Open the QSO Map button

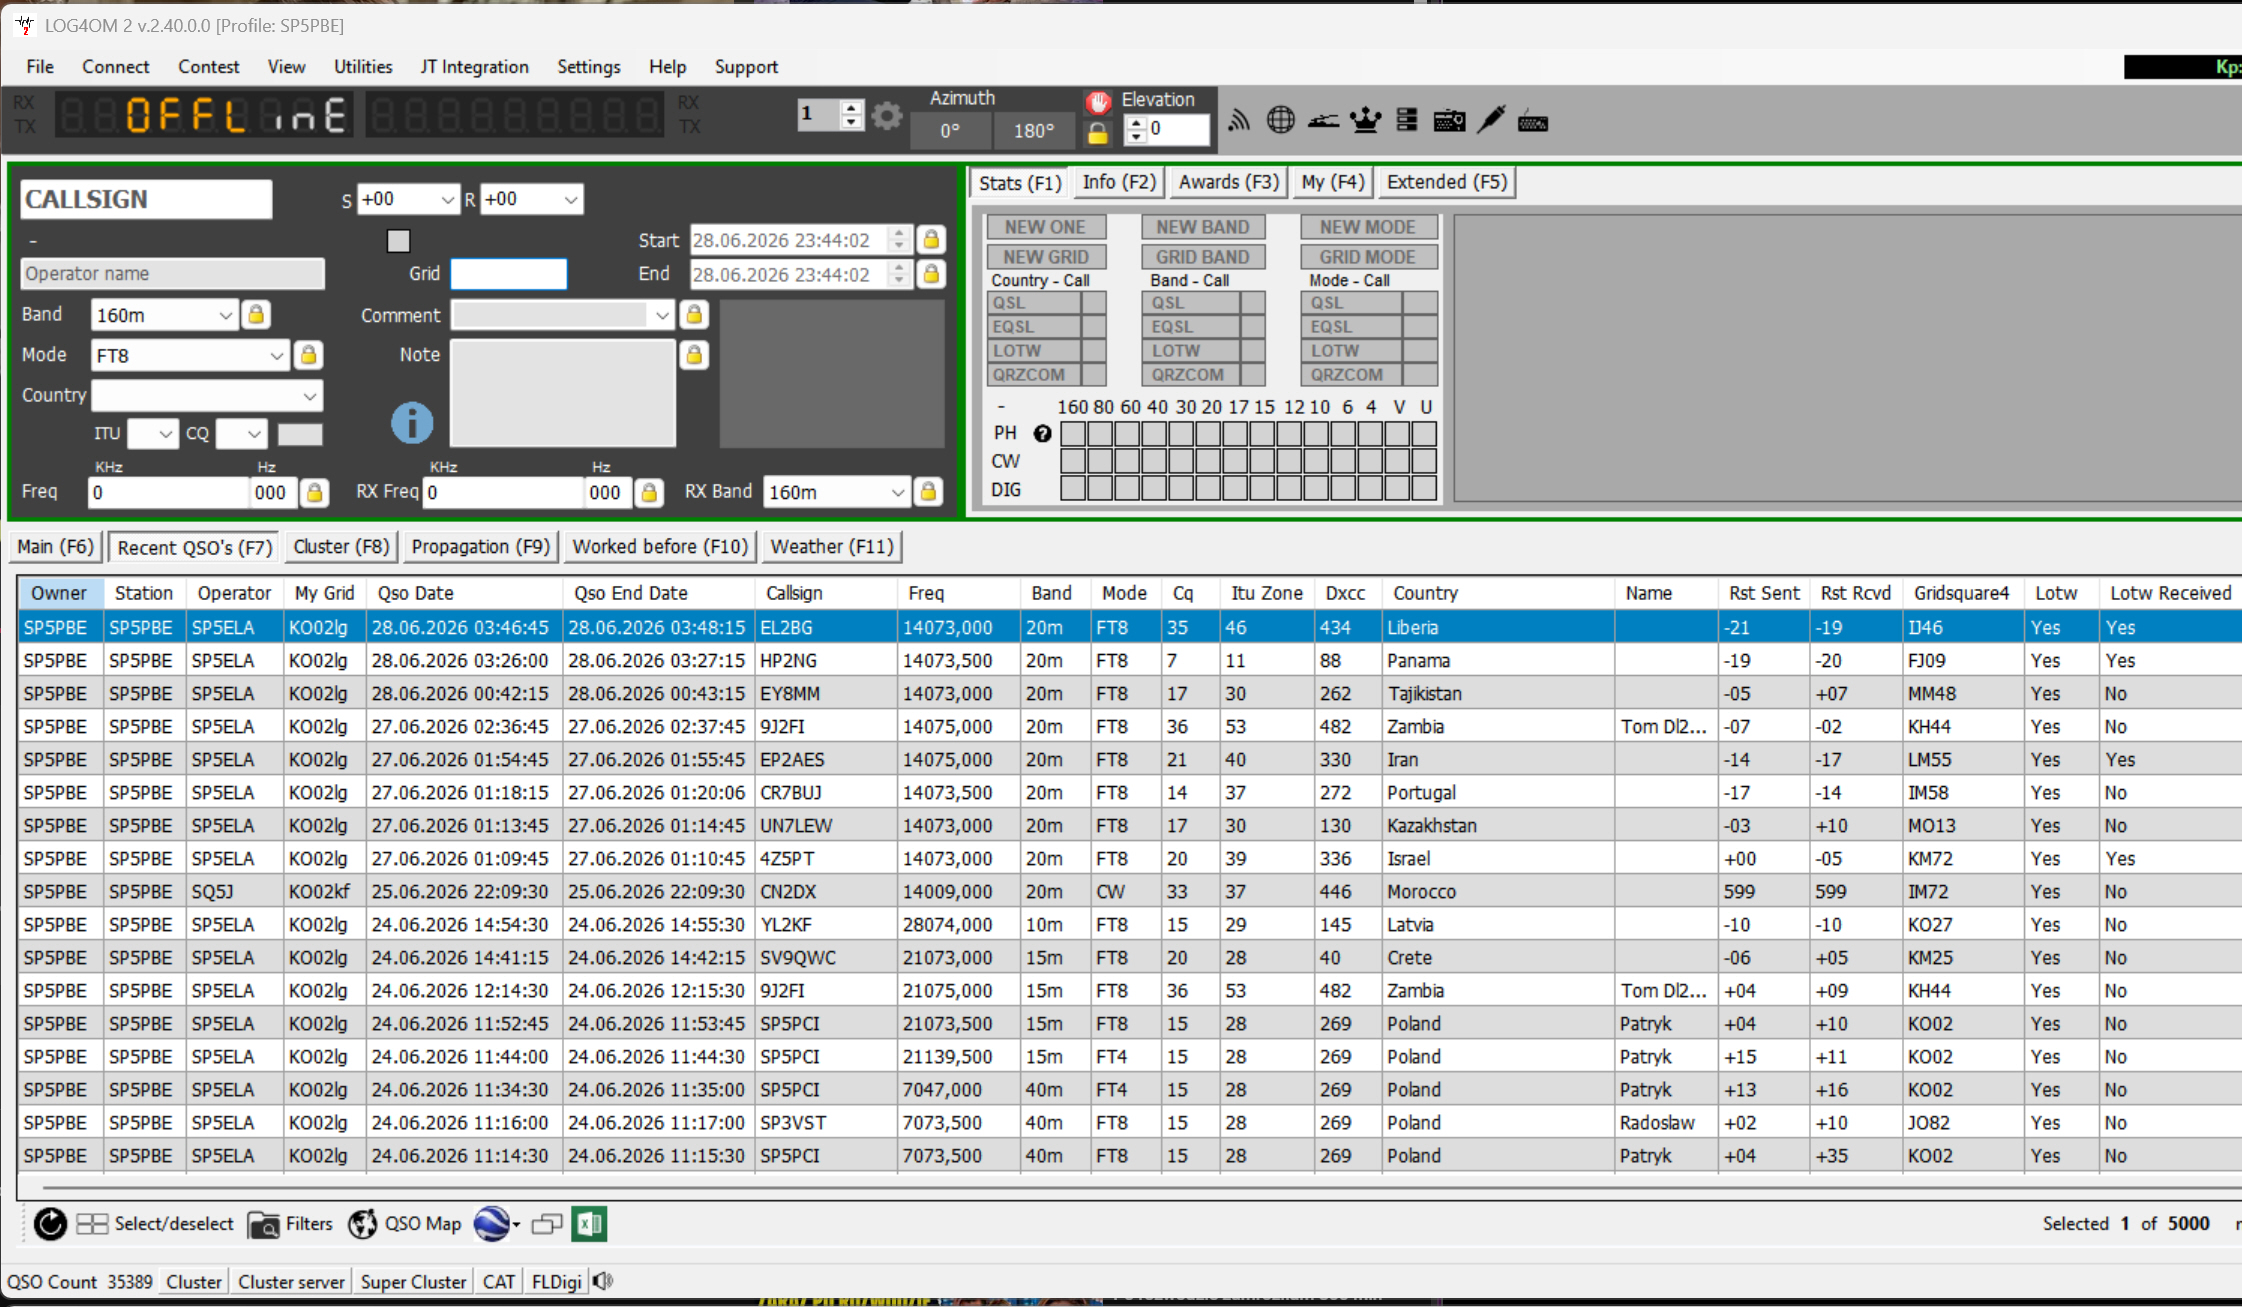click(405, 1224)
